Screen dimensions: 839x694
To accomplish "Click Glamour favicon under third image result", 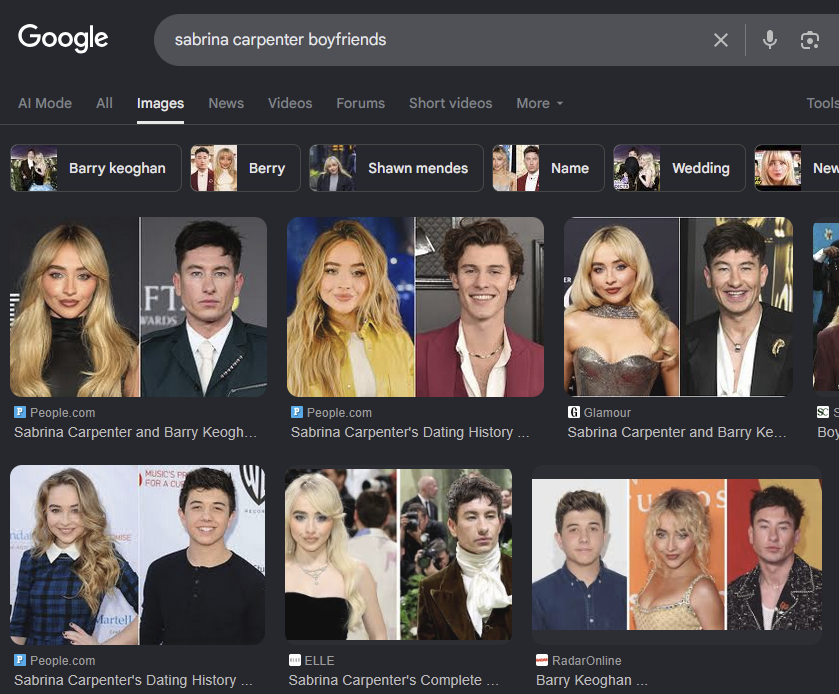I will pyautogui.click(x=574, y=412).
